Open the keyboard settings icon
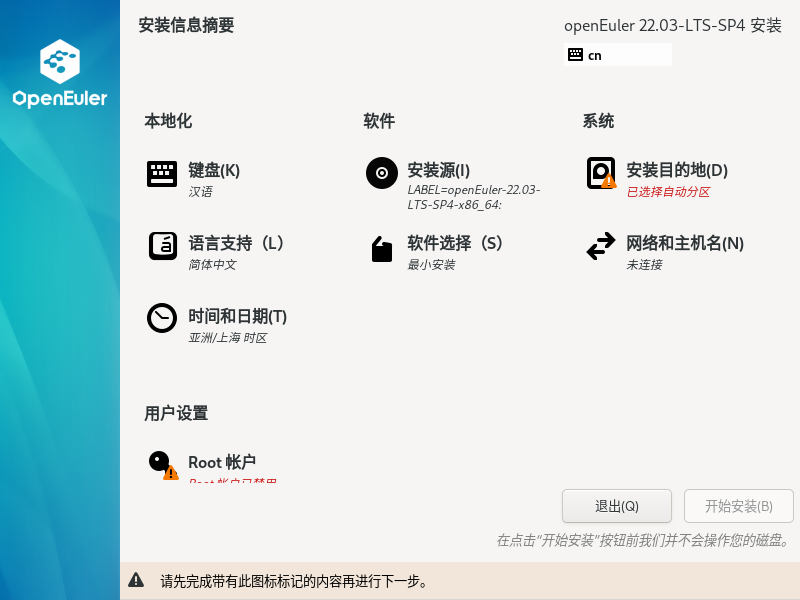 162,174
